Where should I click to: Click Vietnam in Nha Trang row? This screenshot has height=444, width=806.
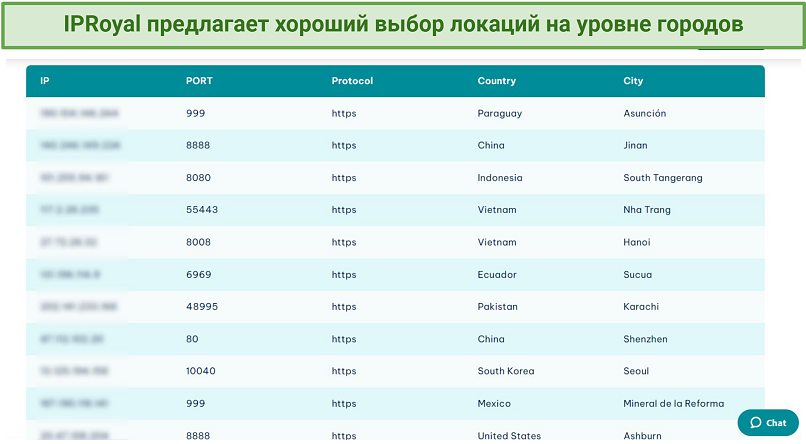497,209
